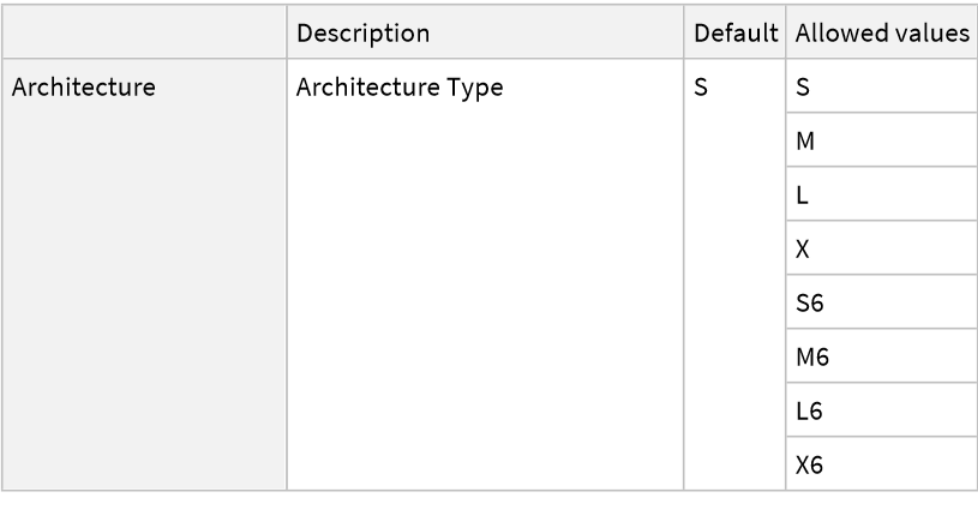Select the M allowed value

(804, 141)
